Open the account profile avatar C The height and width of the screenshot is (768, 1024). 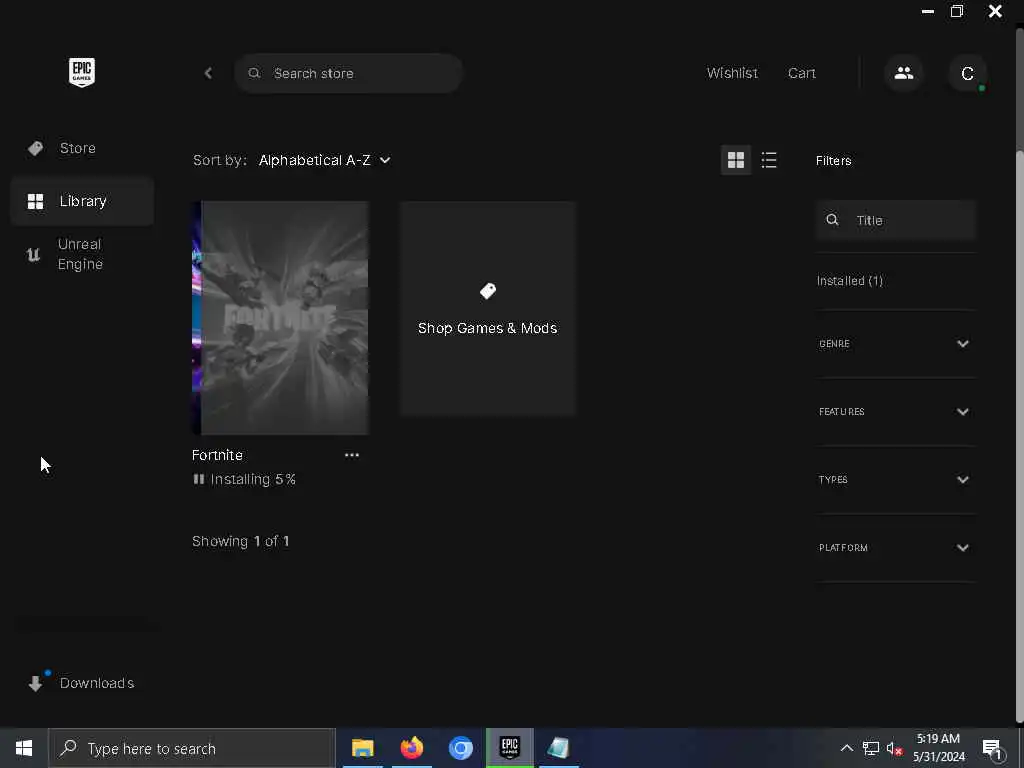coord(967,73)
